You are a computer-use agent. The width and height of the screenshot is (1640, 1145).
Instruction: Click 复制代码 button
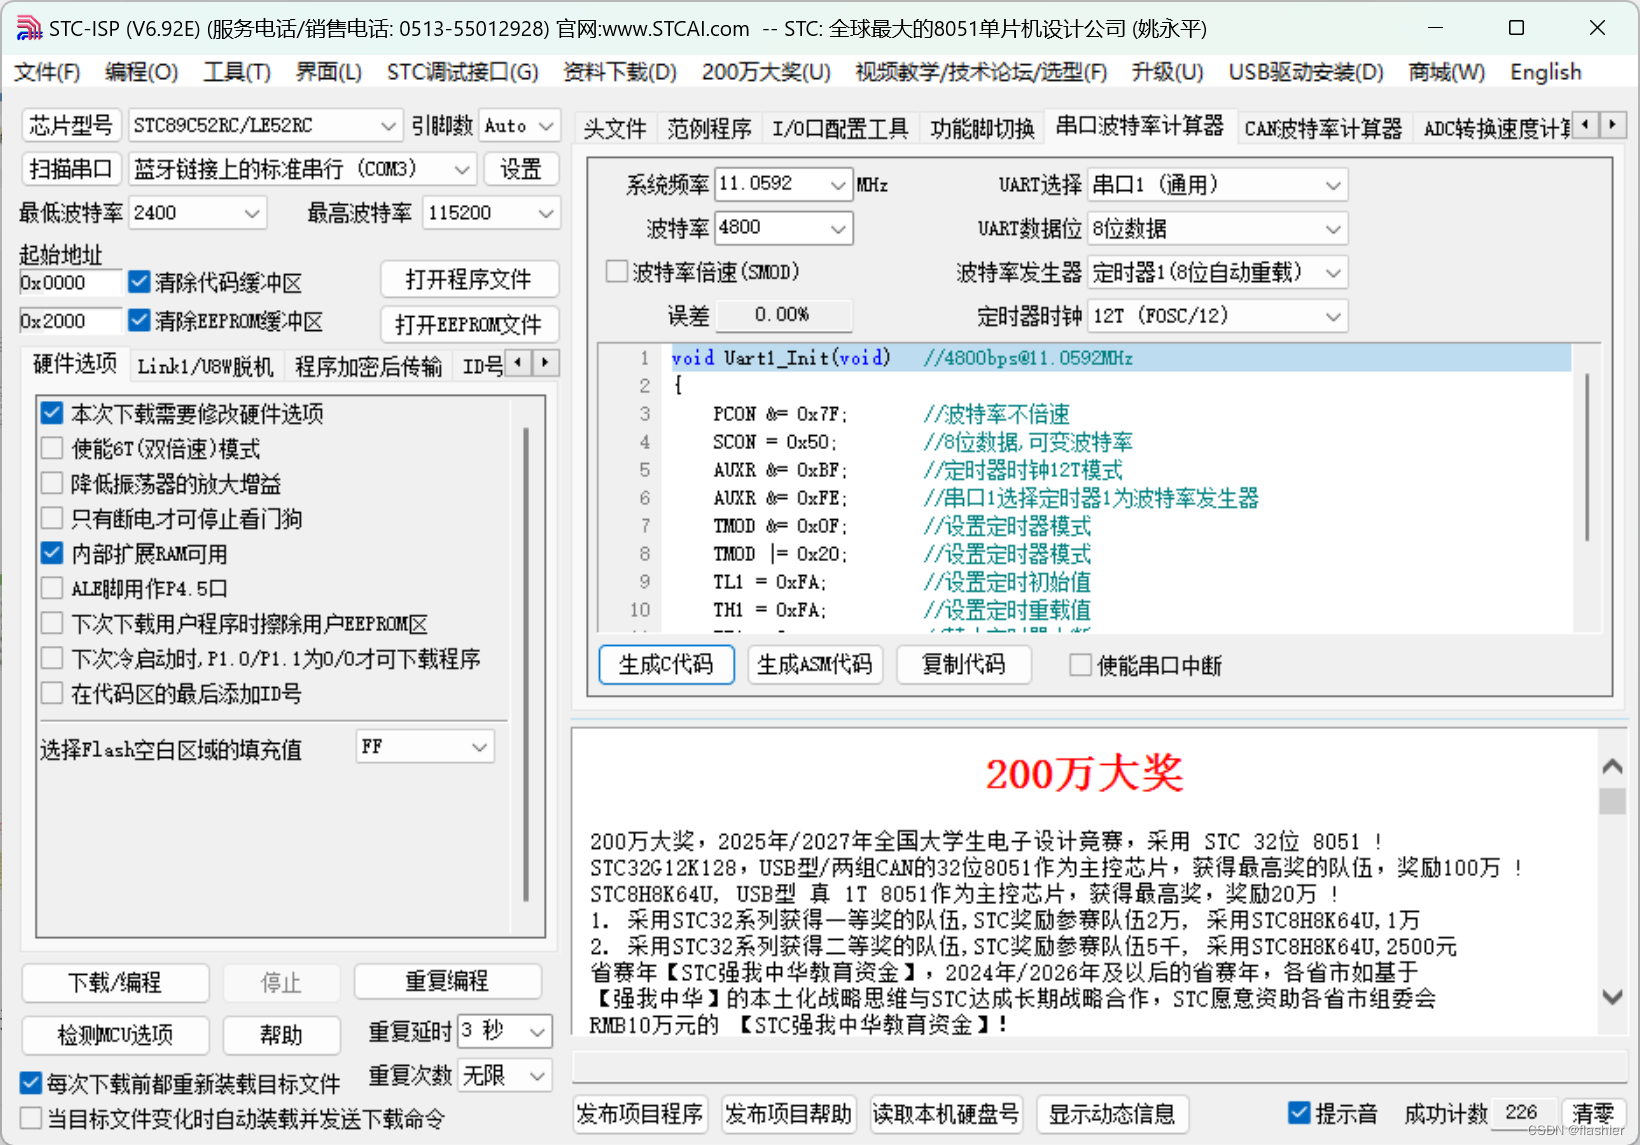click(964, 664)
